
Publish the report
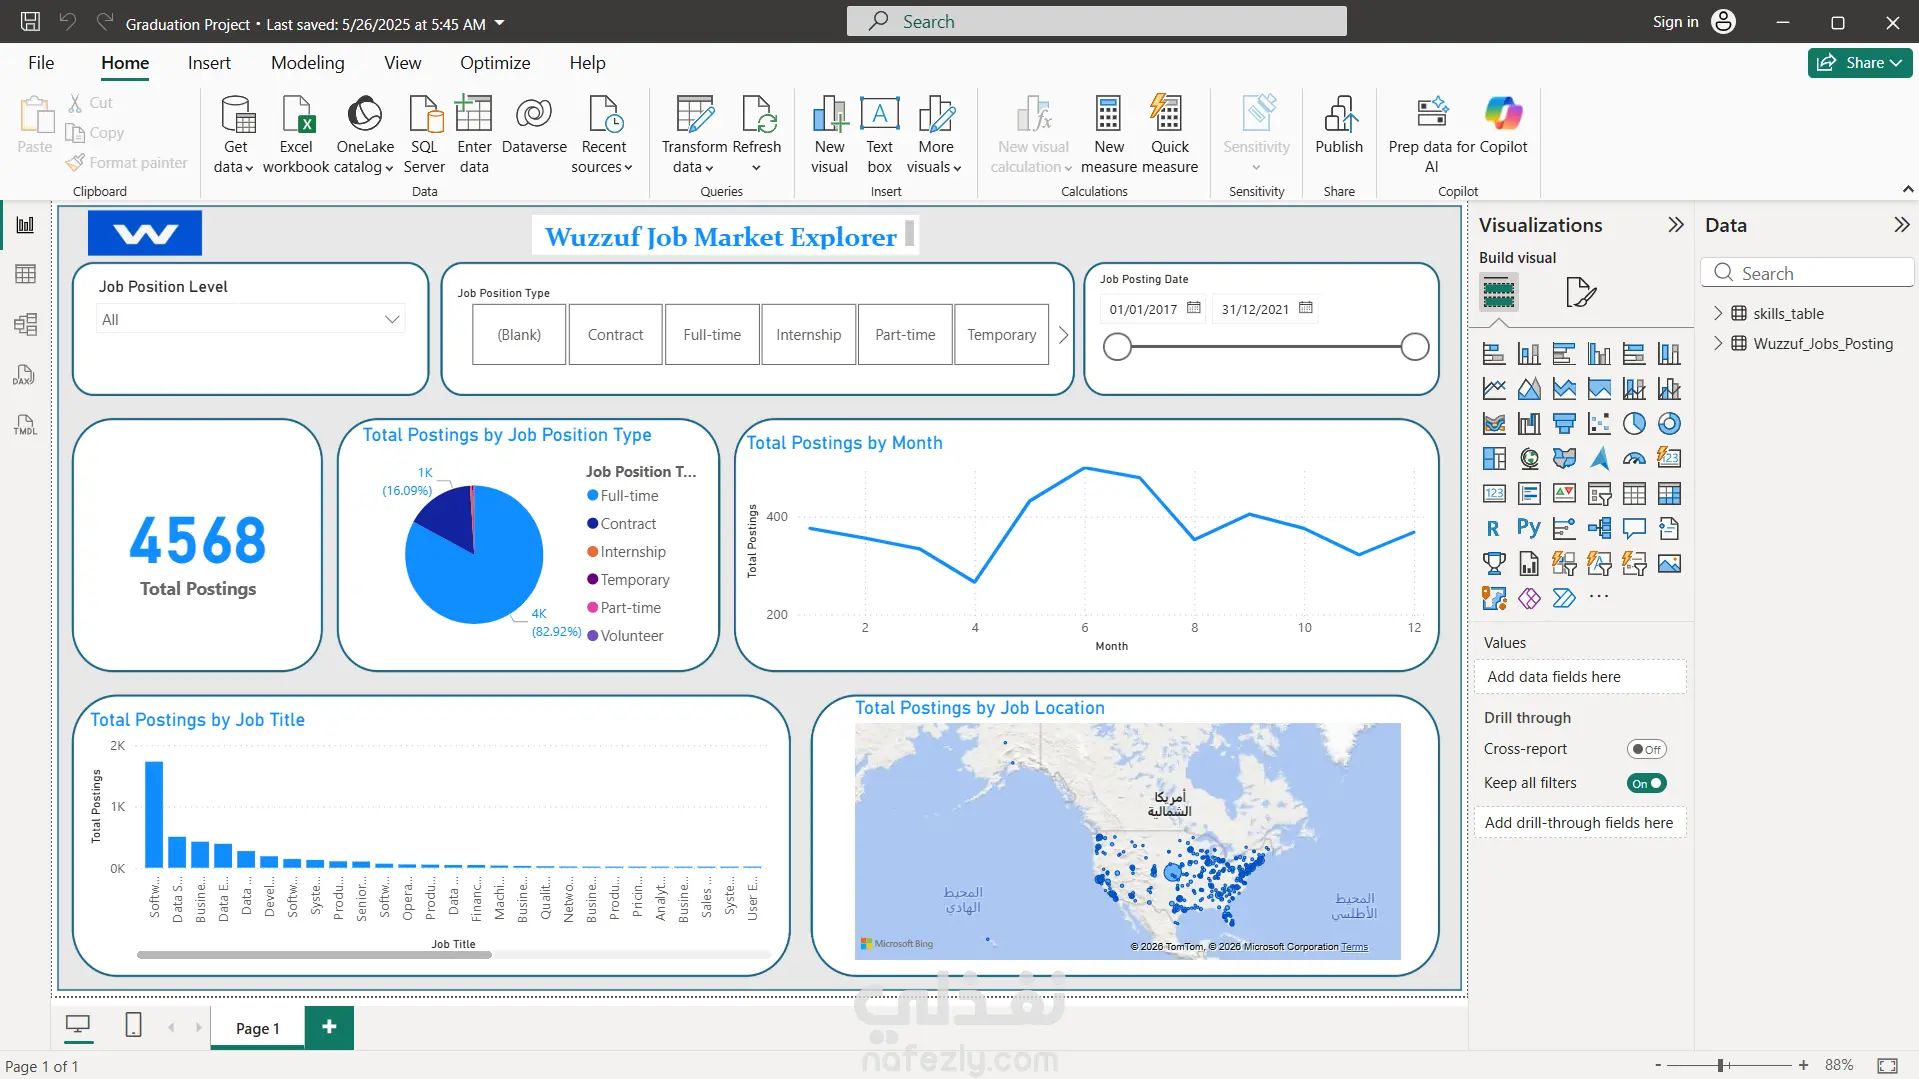click(1339, 126)
